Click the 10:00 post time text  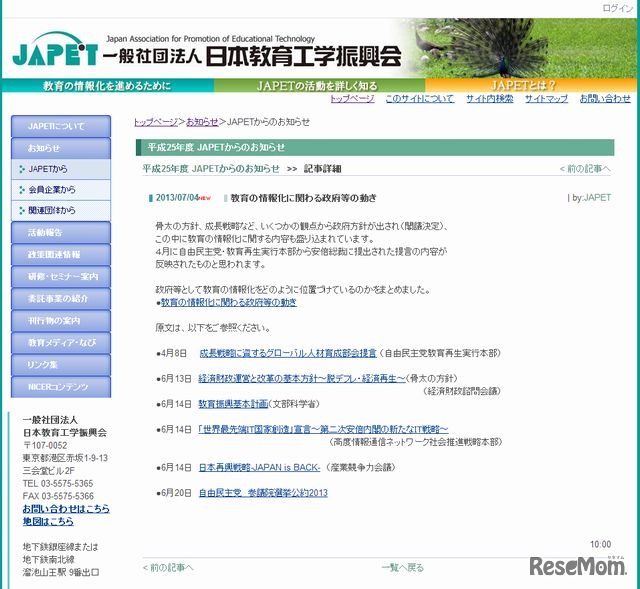click(x=600, y=545)
